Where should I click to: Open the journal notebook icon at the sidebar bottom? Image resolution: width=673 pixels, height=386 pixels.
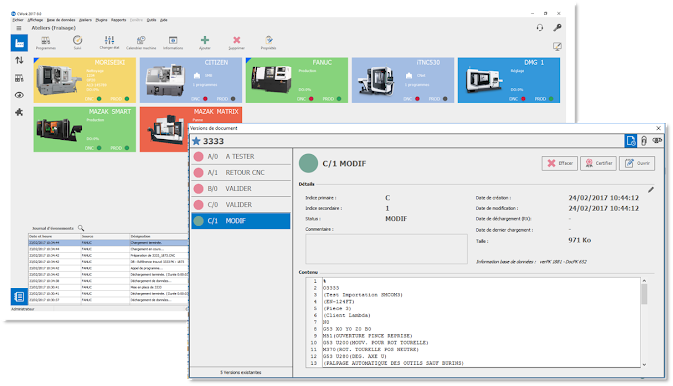click(x=19, y=297)
